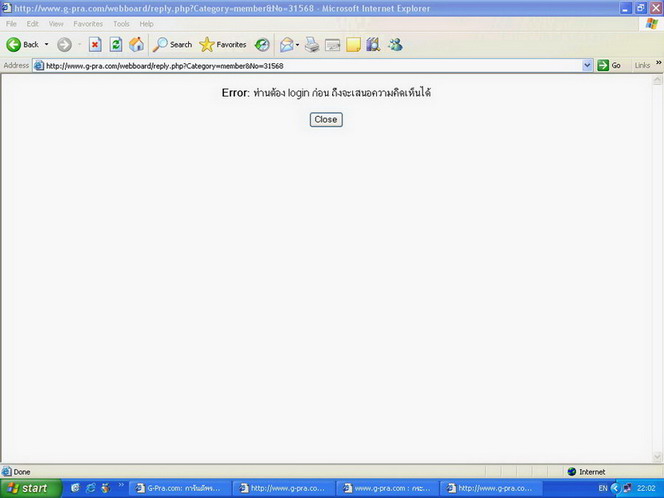Open the Tools menu

pyautogui.click(x=121, y=23)
